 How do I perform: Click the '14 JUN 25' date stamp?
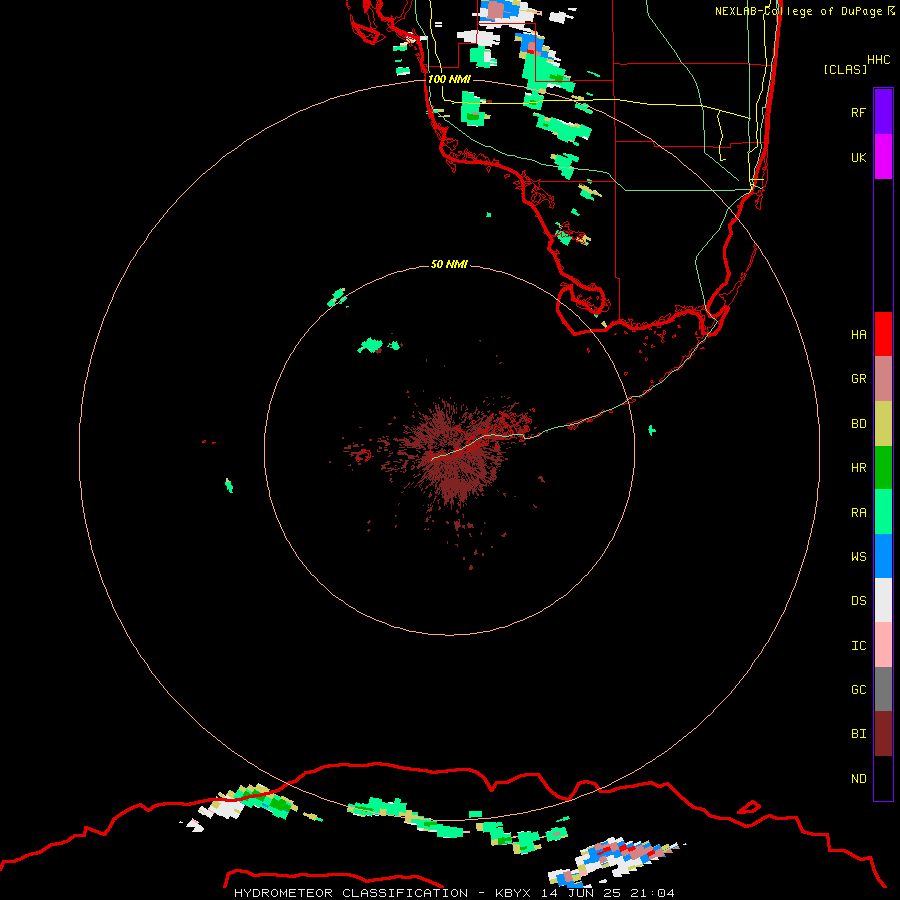tap(581, 893)
